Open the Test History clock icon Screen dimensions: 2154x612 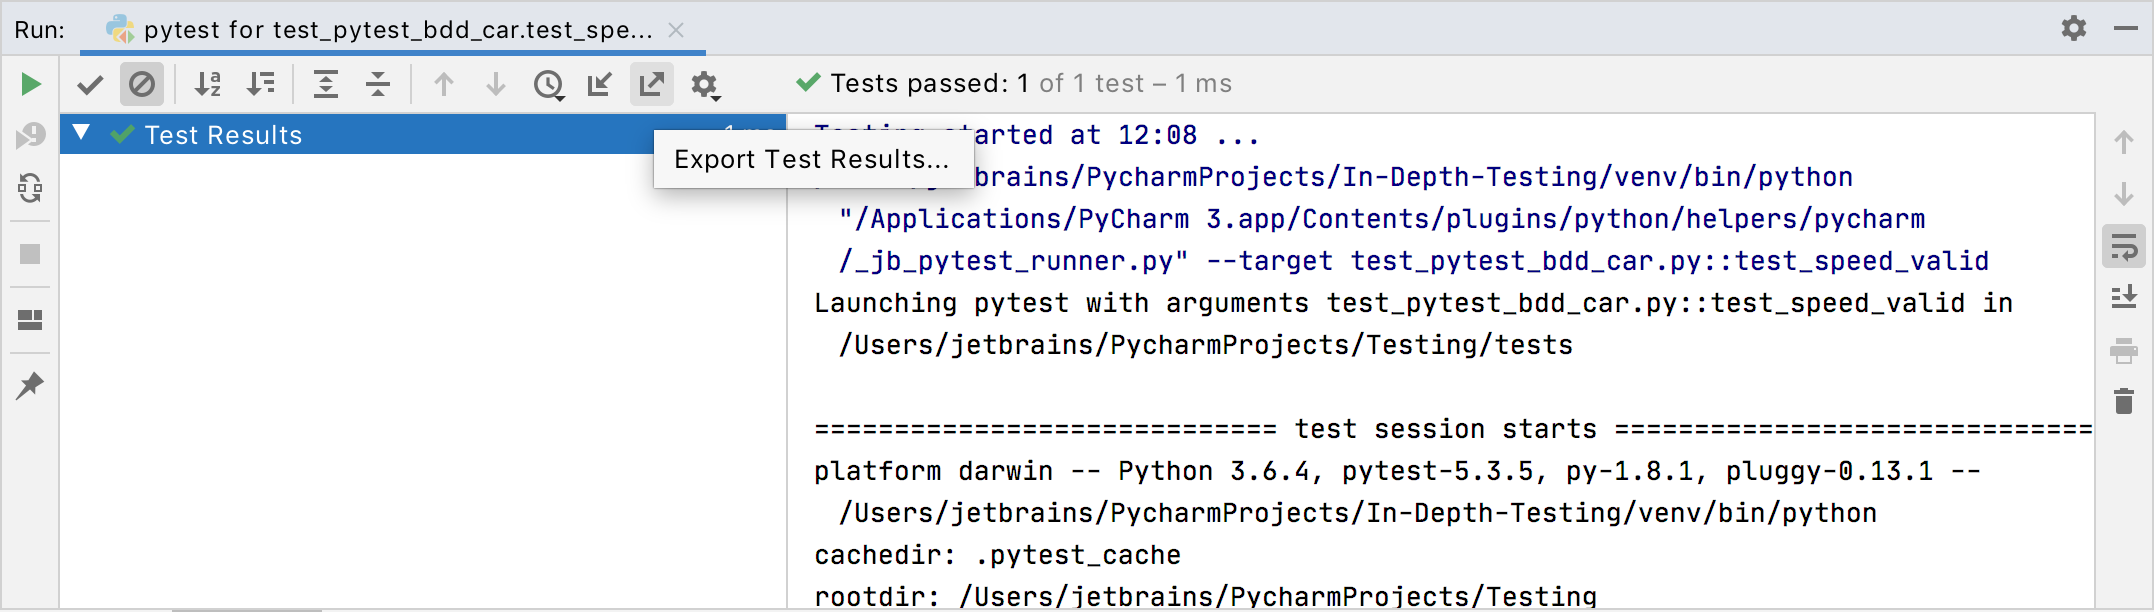pyautogui.click(x=548, y=85)
